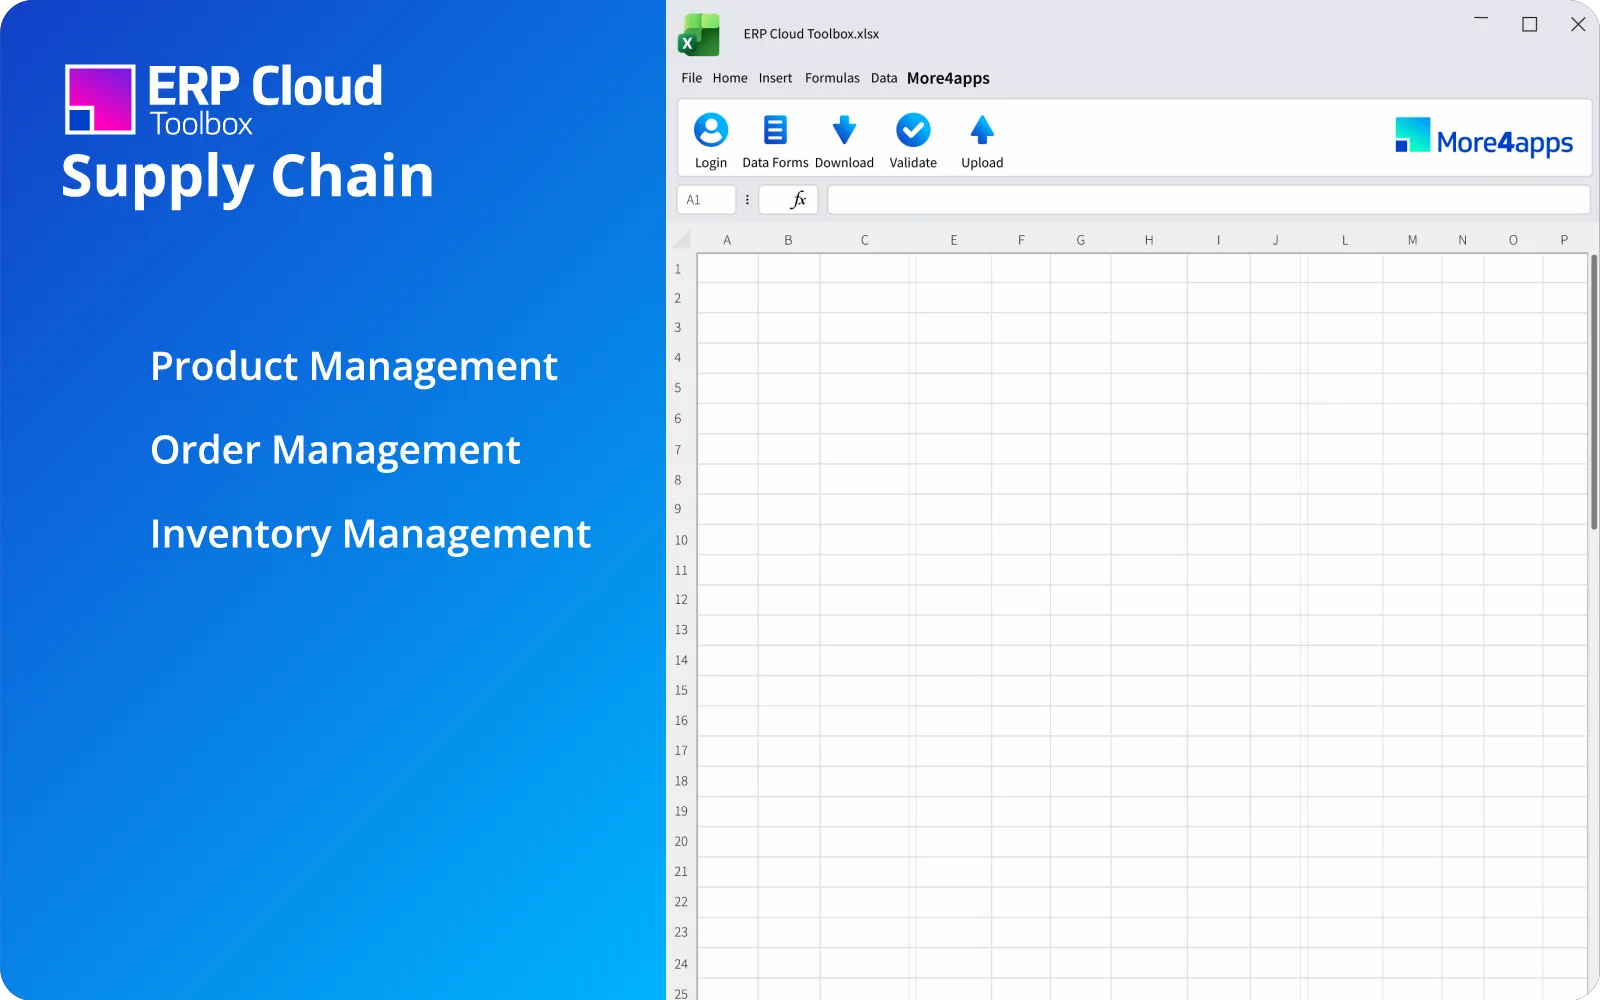The width and height of the screenshot is (1600, 1000).
Task: Select the Data tab
Action: click(x=884, y=78)
